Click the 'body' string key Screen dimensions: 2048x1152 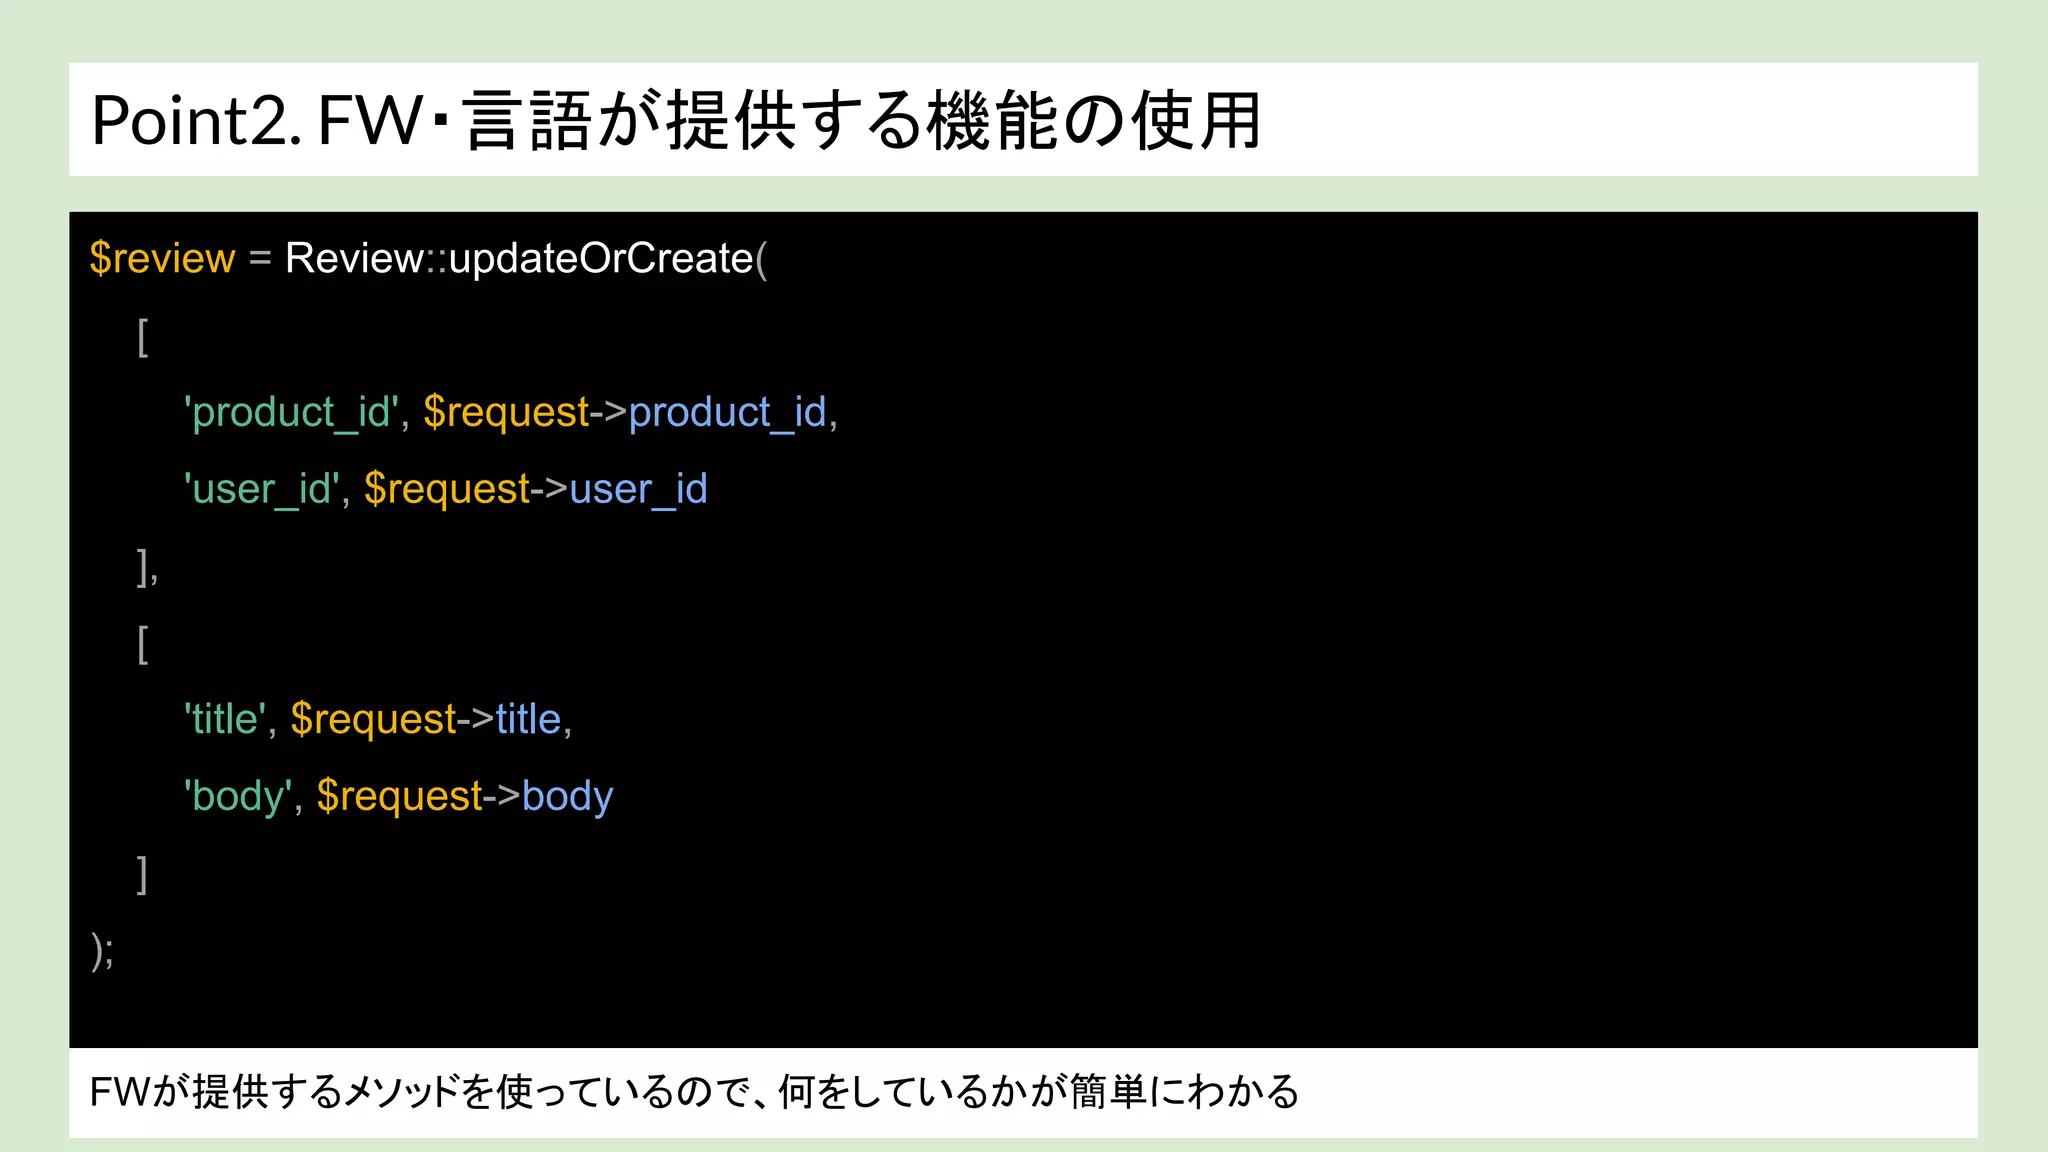tap(238, 796)
